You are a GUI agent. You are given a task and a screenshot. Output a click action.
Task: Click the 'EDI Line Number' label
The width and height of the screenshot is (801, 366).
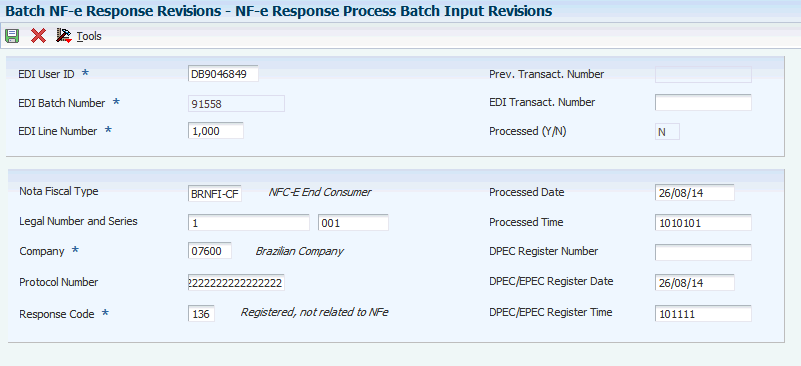(x=57, y=131)
